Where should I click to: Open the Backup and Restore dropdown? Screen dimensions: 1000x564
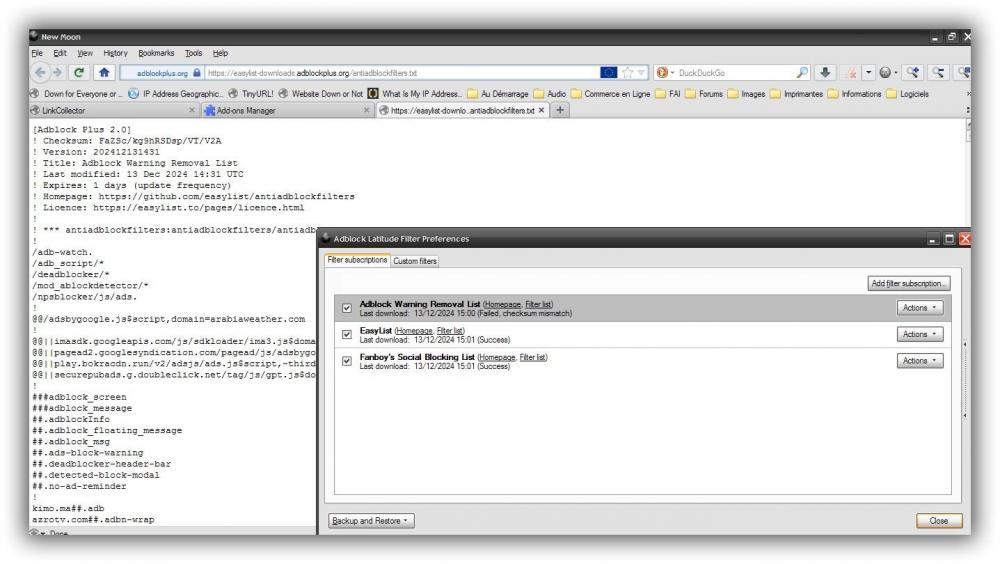(371, 521)
